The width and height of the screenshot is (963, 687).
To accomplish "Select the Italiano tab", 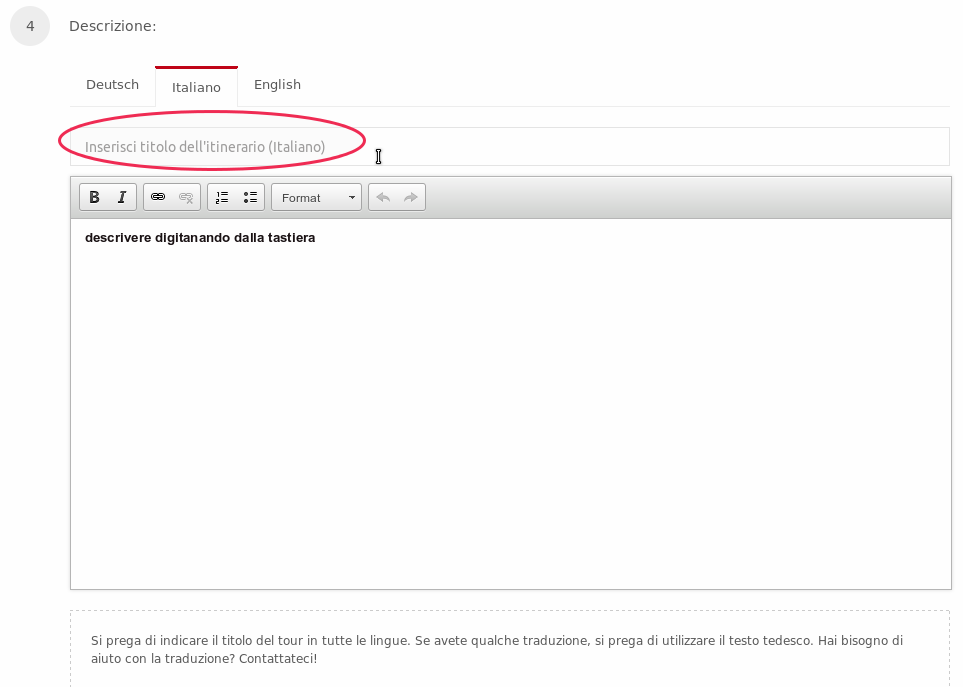I will pyautogui.click(x=196, y=88).
